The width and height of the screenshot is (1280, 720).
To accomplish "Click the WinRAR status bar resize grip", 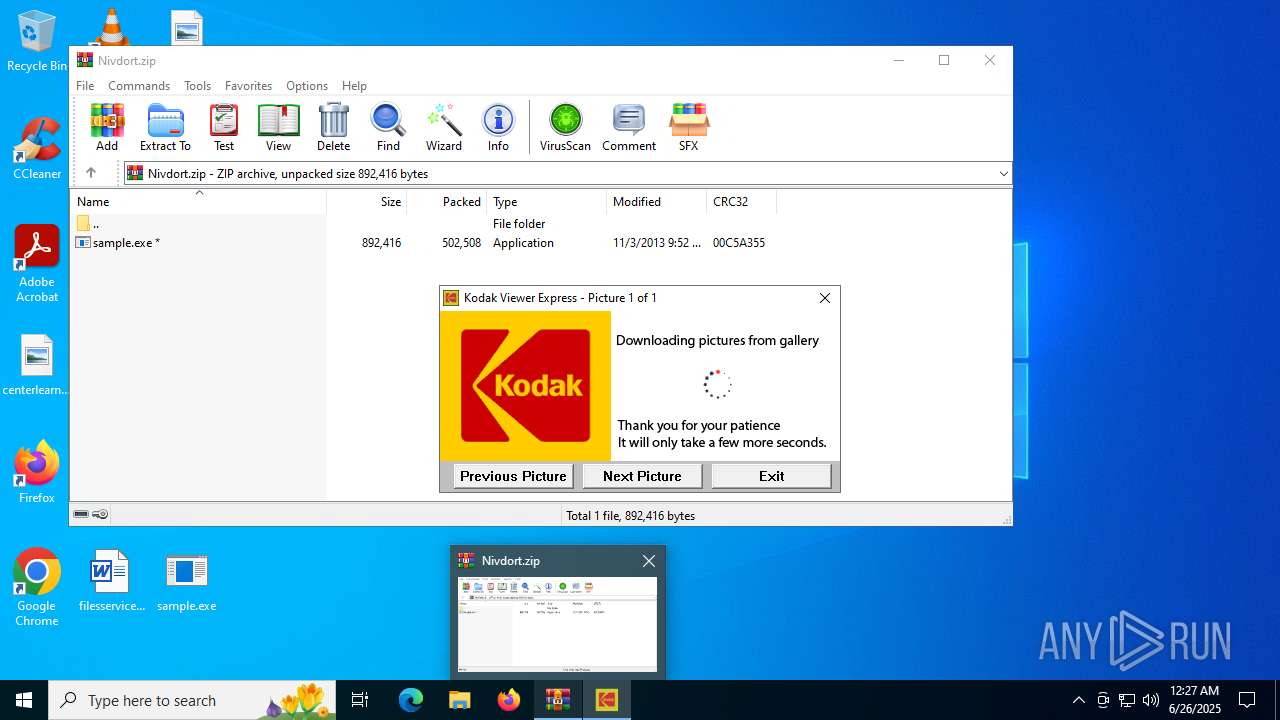I will [x=1006, y=520].
